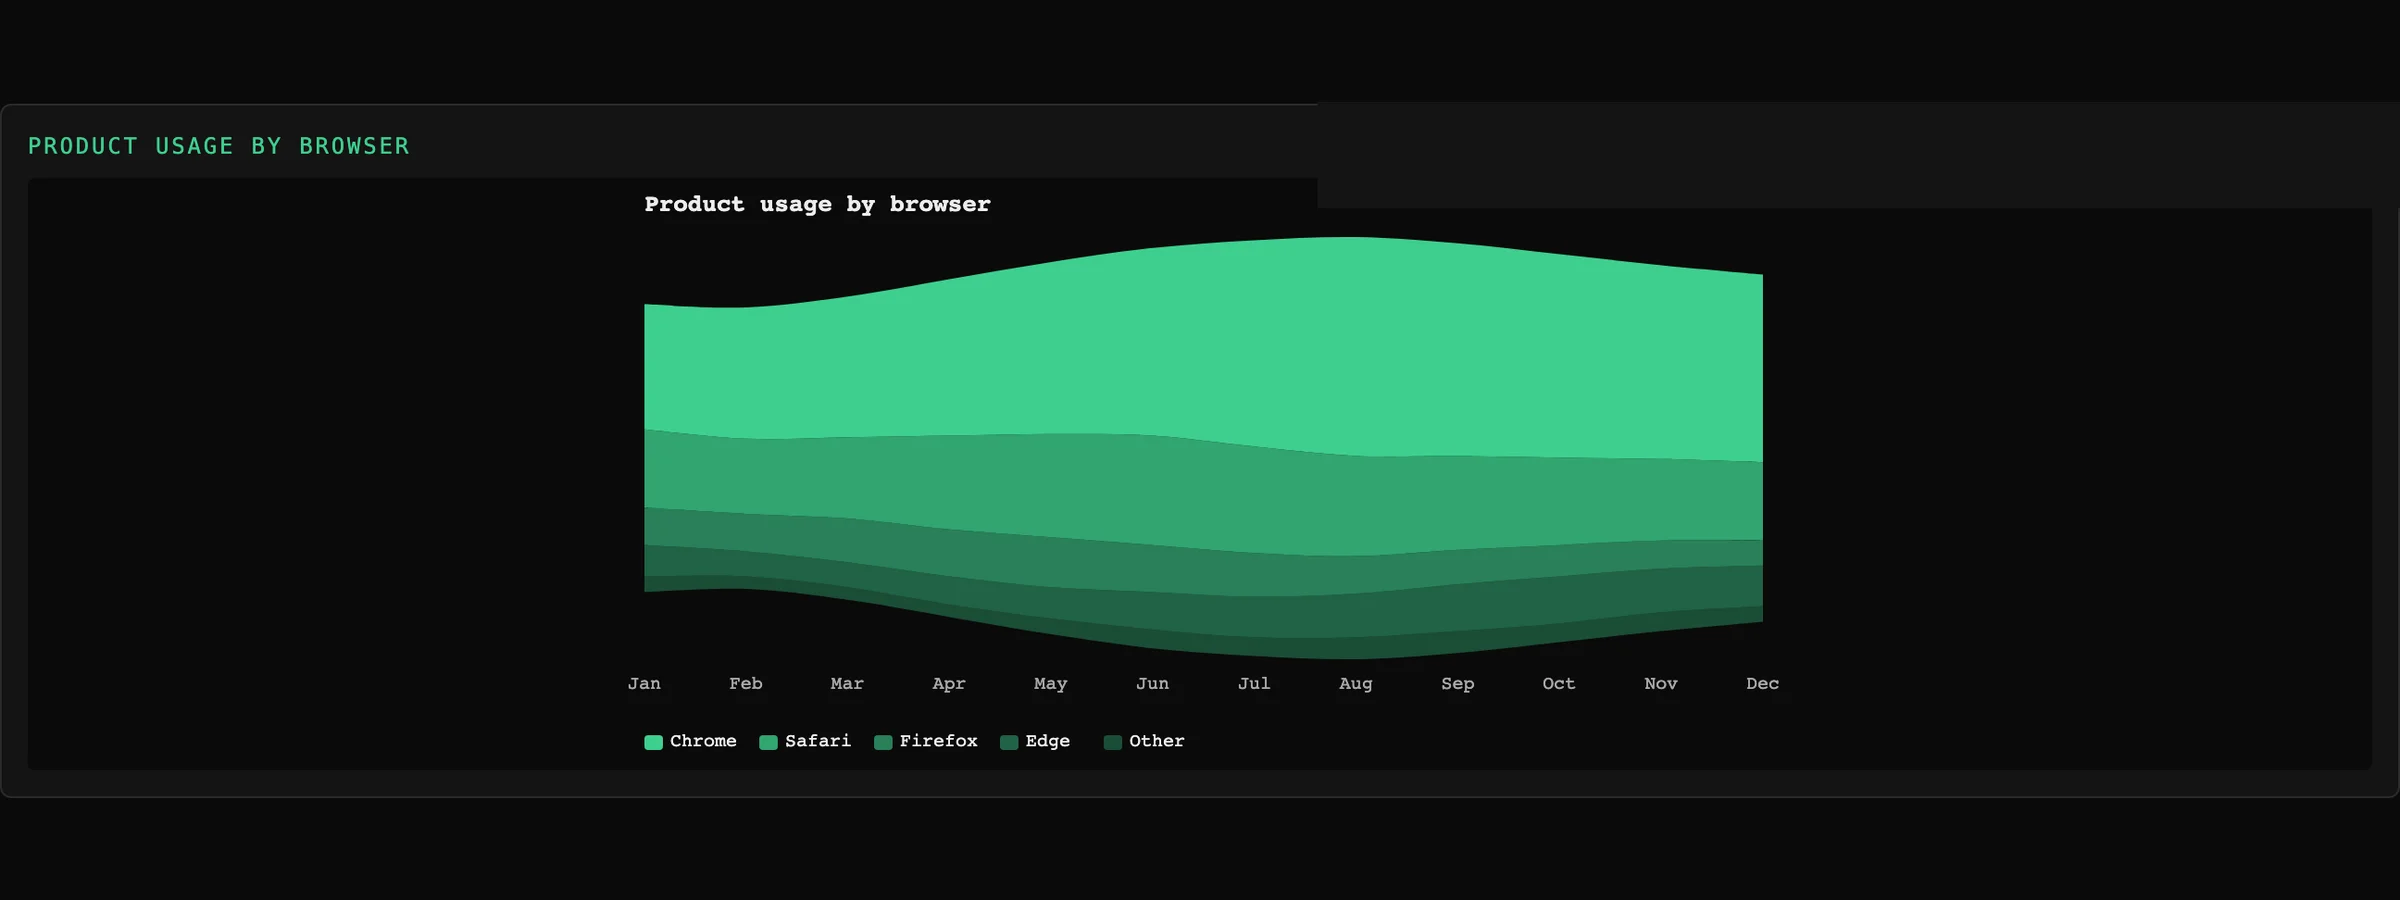The width and height of the screenshot is (2400, 900).
Task: Select the Feb axis label
Action: 746,684
